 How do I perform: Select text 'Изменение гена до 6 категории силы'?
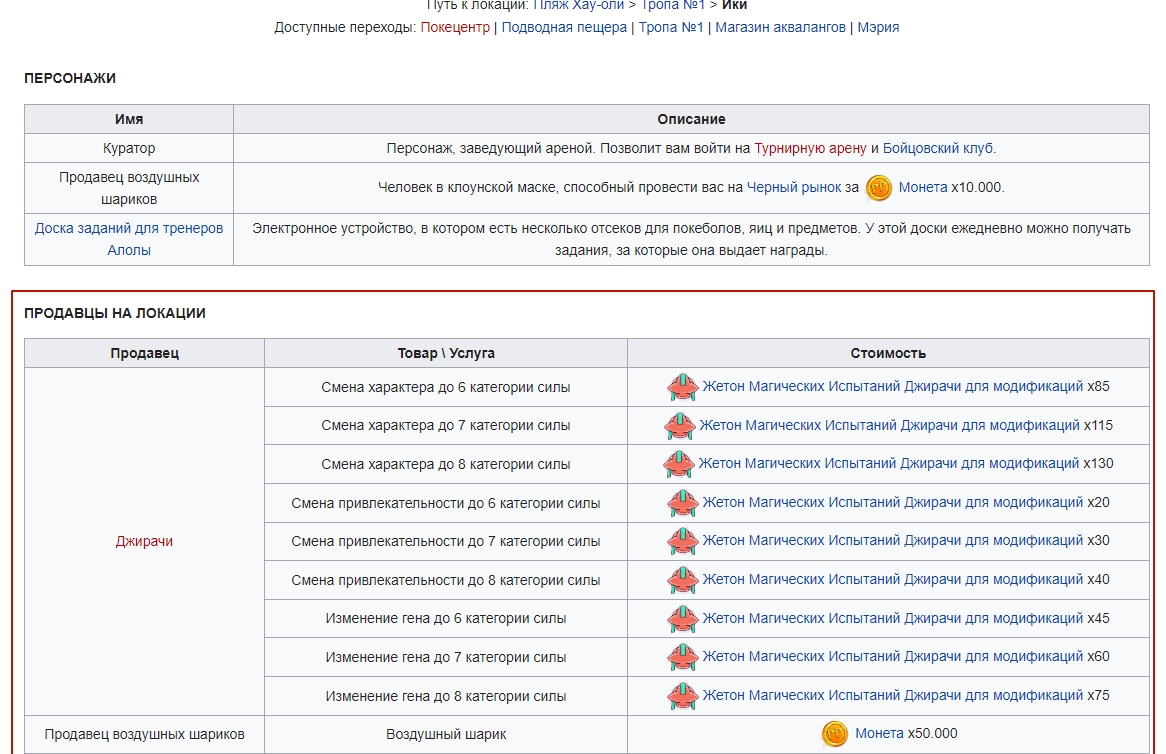(x=445, y=619)
